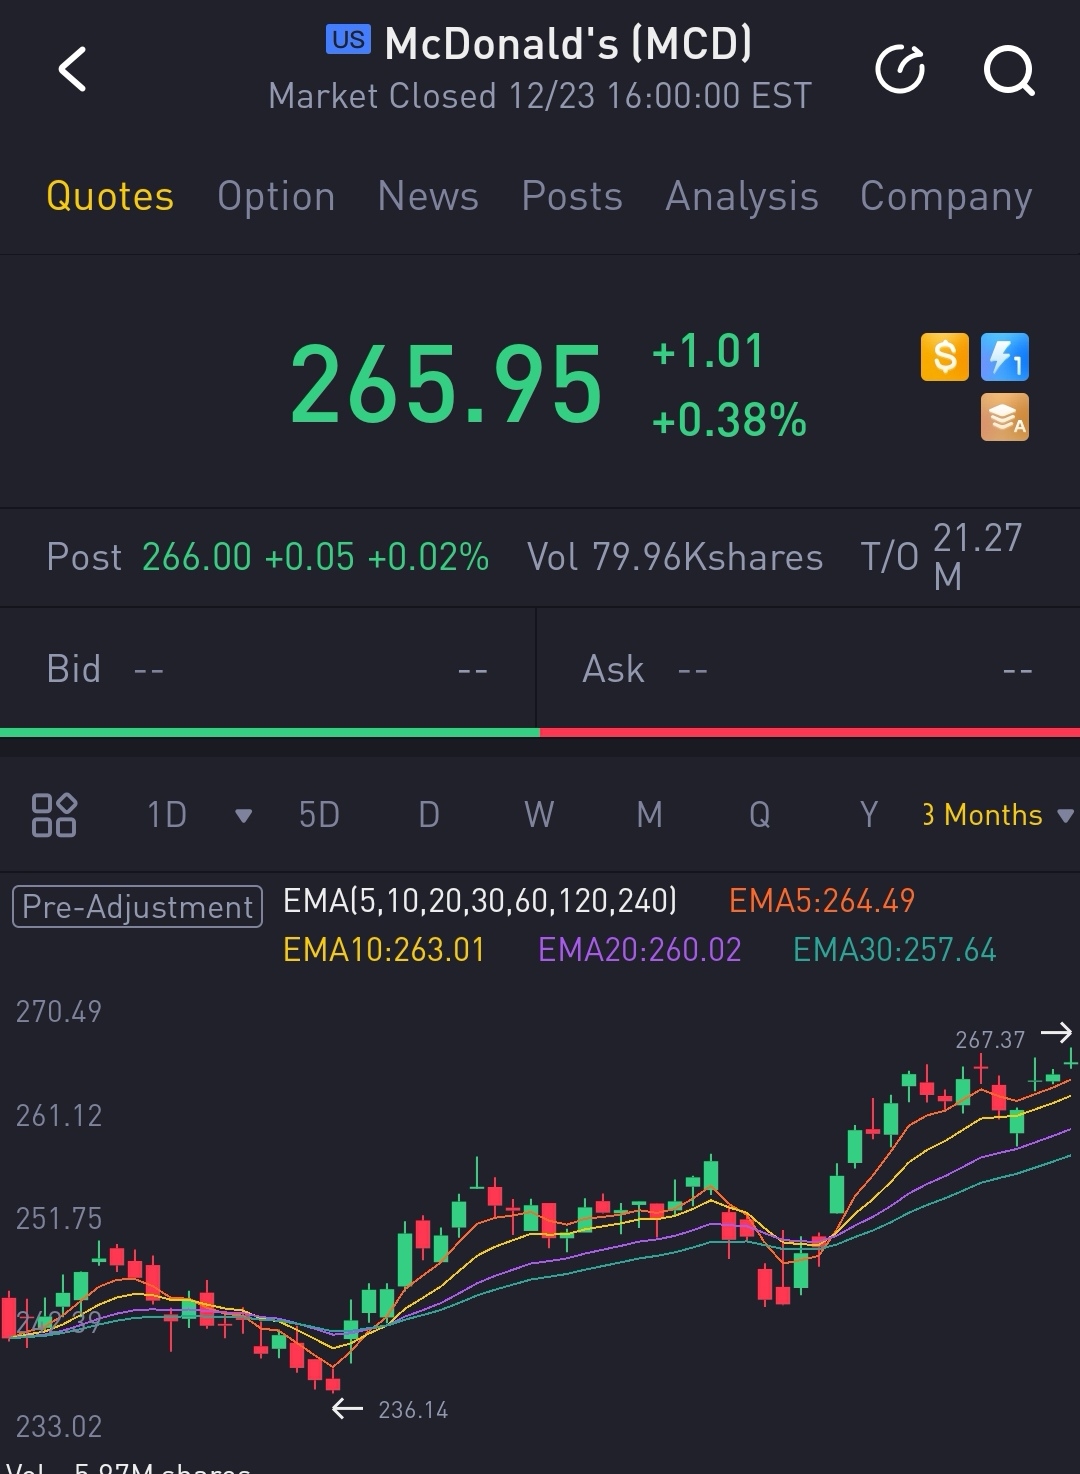Switch to the Quotes tab
The width and height of the screenshot is (1080, 1474).
coord(110,196)
